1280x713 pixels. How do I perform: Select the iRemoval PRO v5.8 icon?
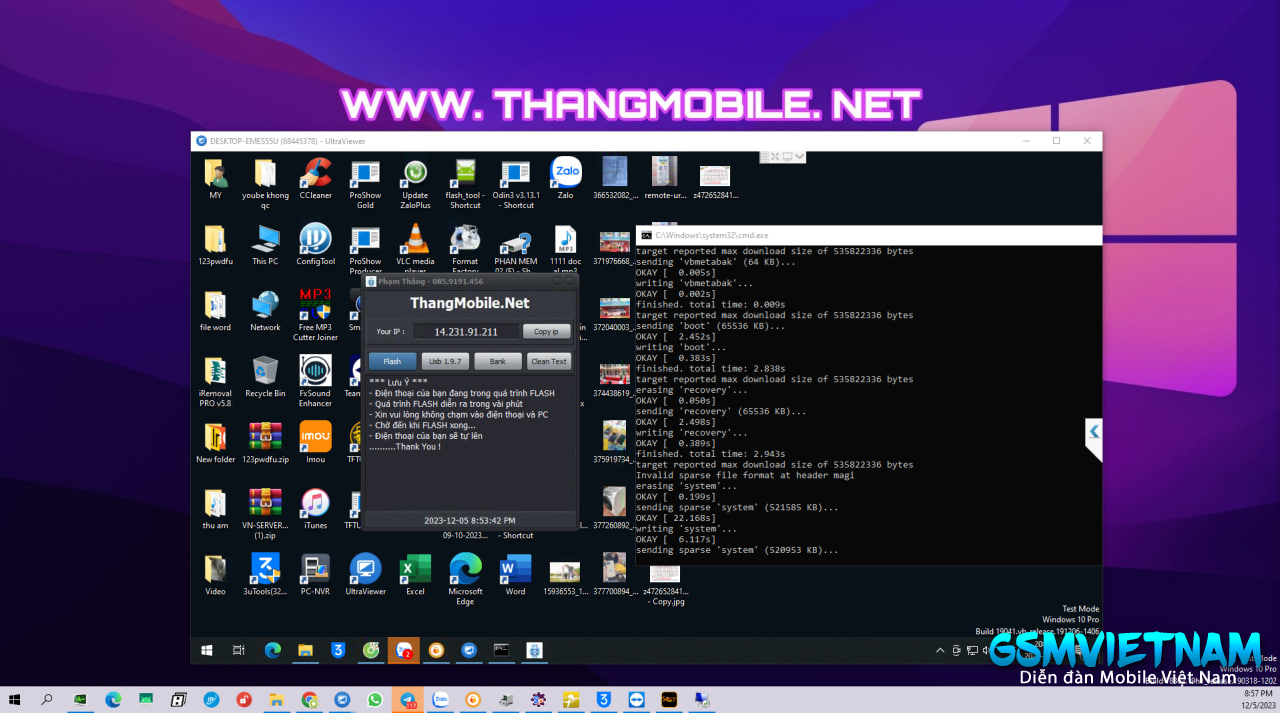point(215,382)
